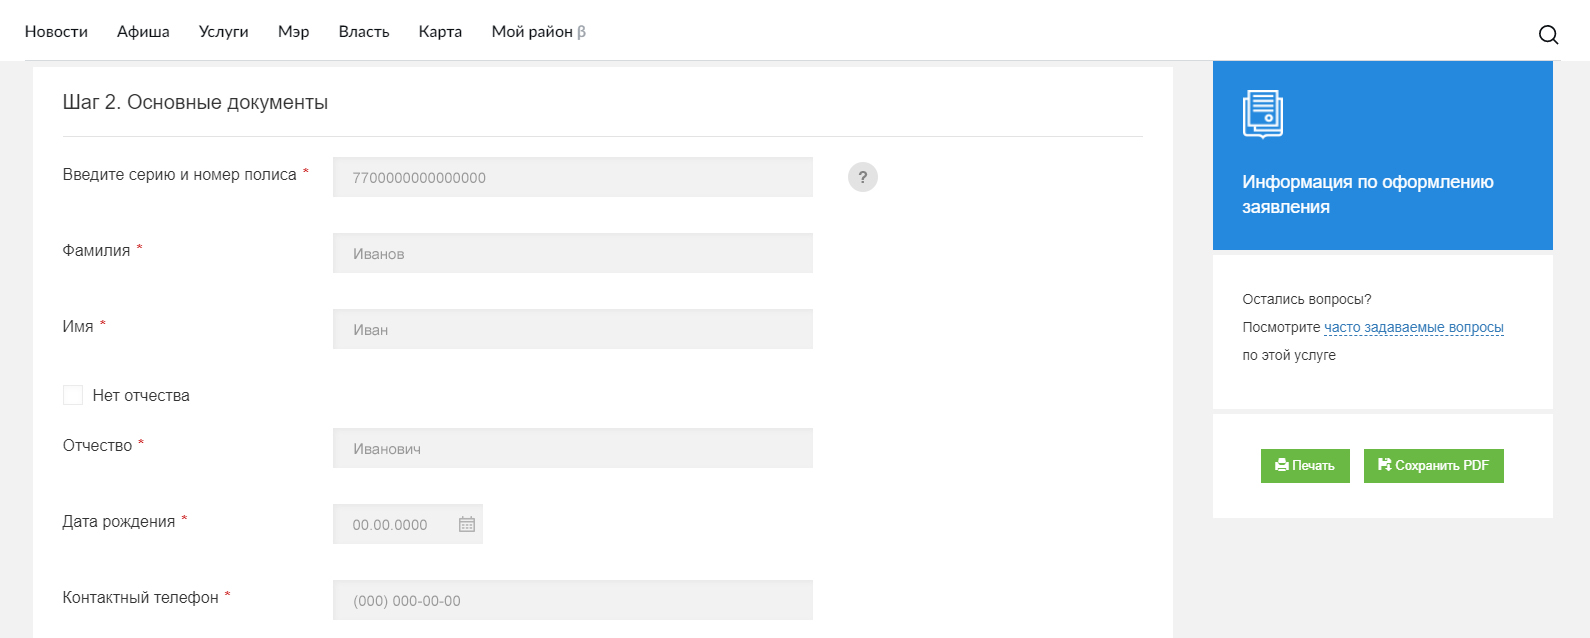Open the calendar date picker icon

pyautogui.click(x=467, y=524)
